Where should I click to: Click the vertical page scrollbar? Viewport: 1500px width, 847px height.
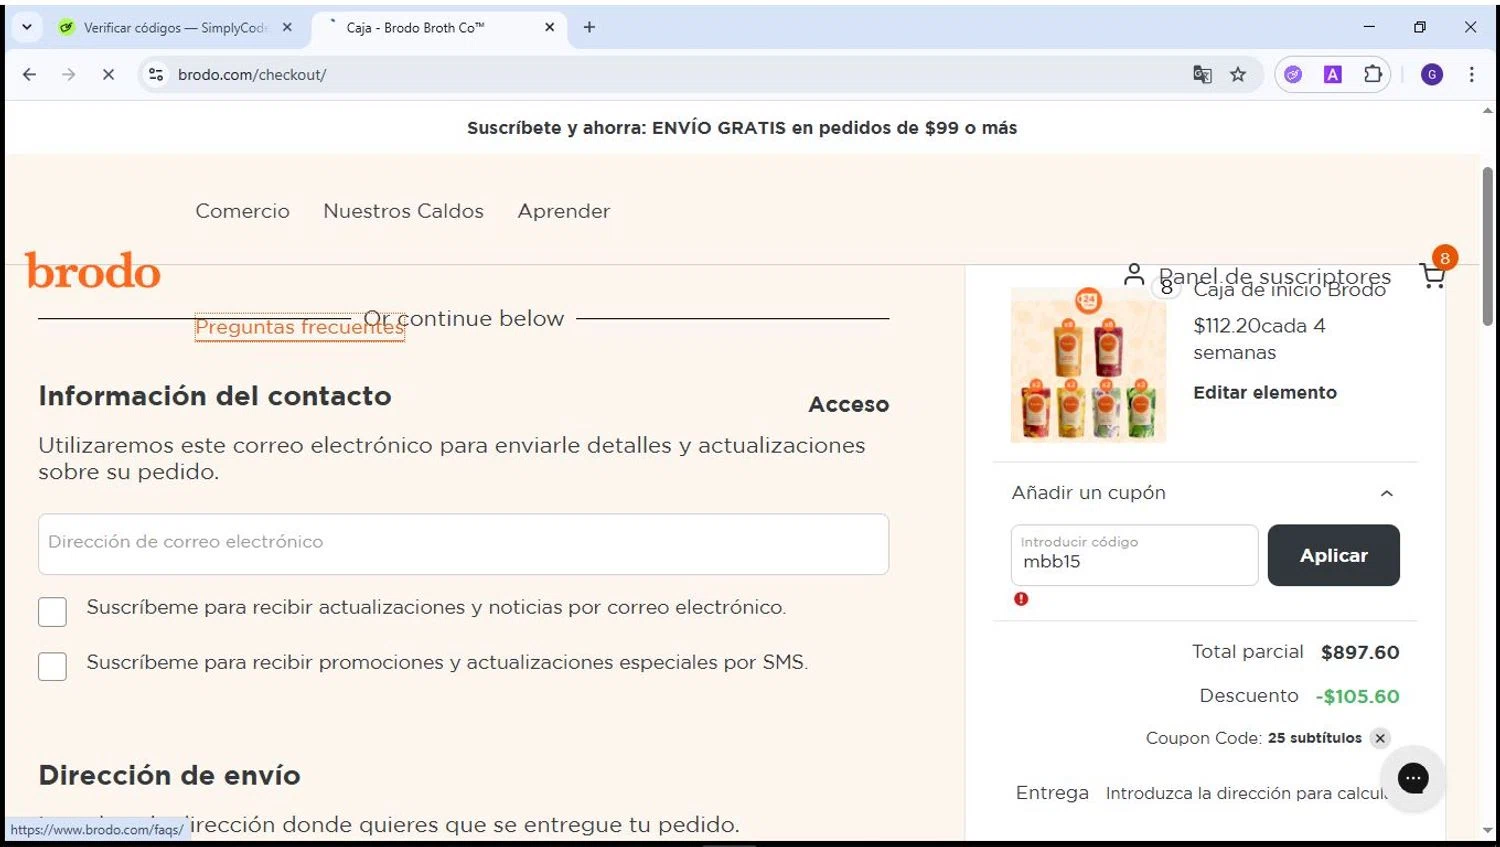1488,246
